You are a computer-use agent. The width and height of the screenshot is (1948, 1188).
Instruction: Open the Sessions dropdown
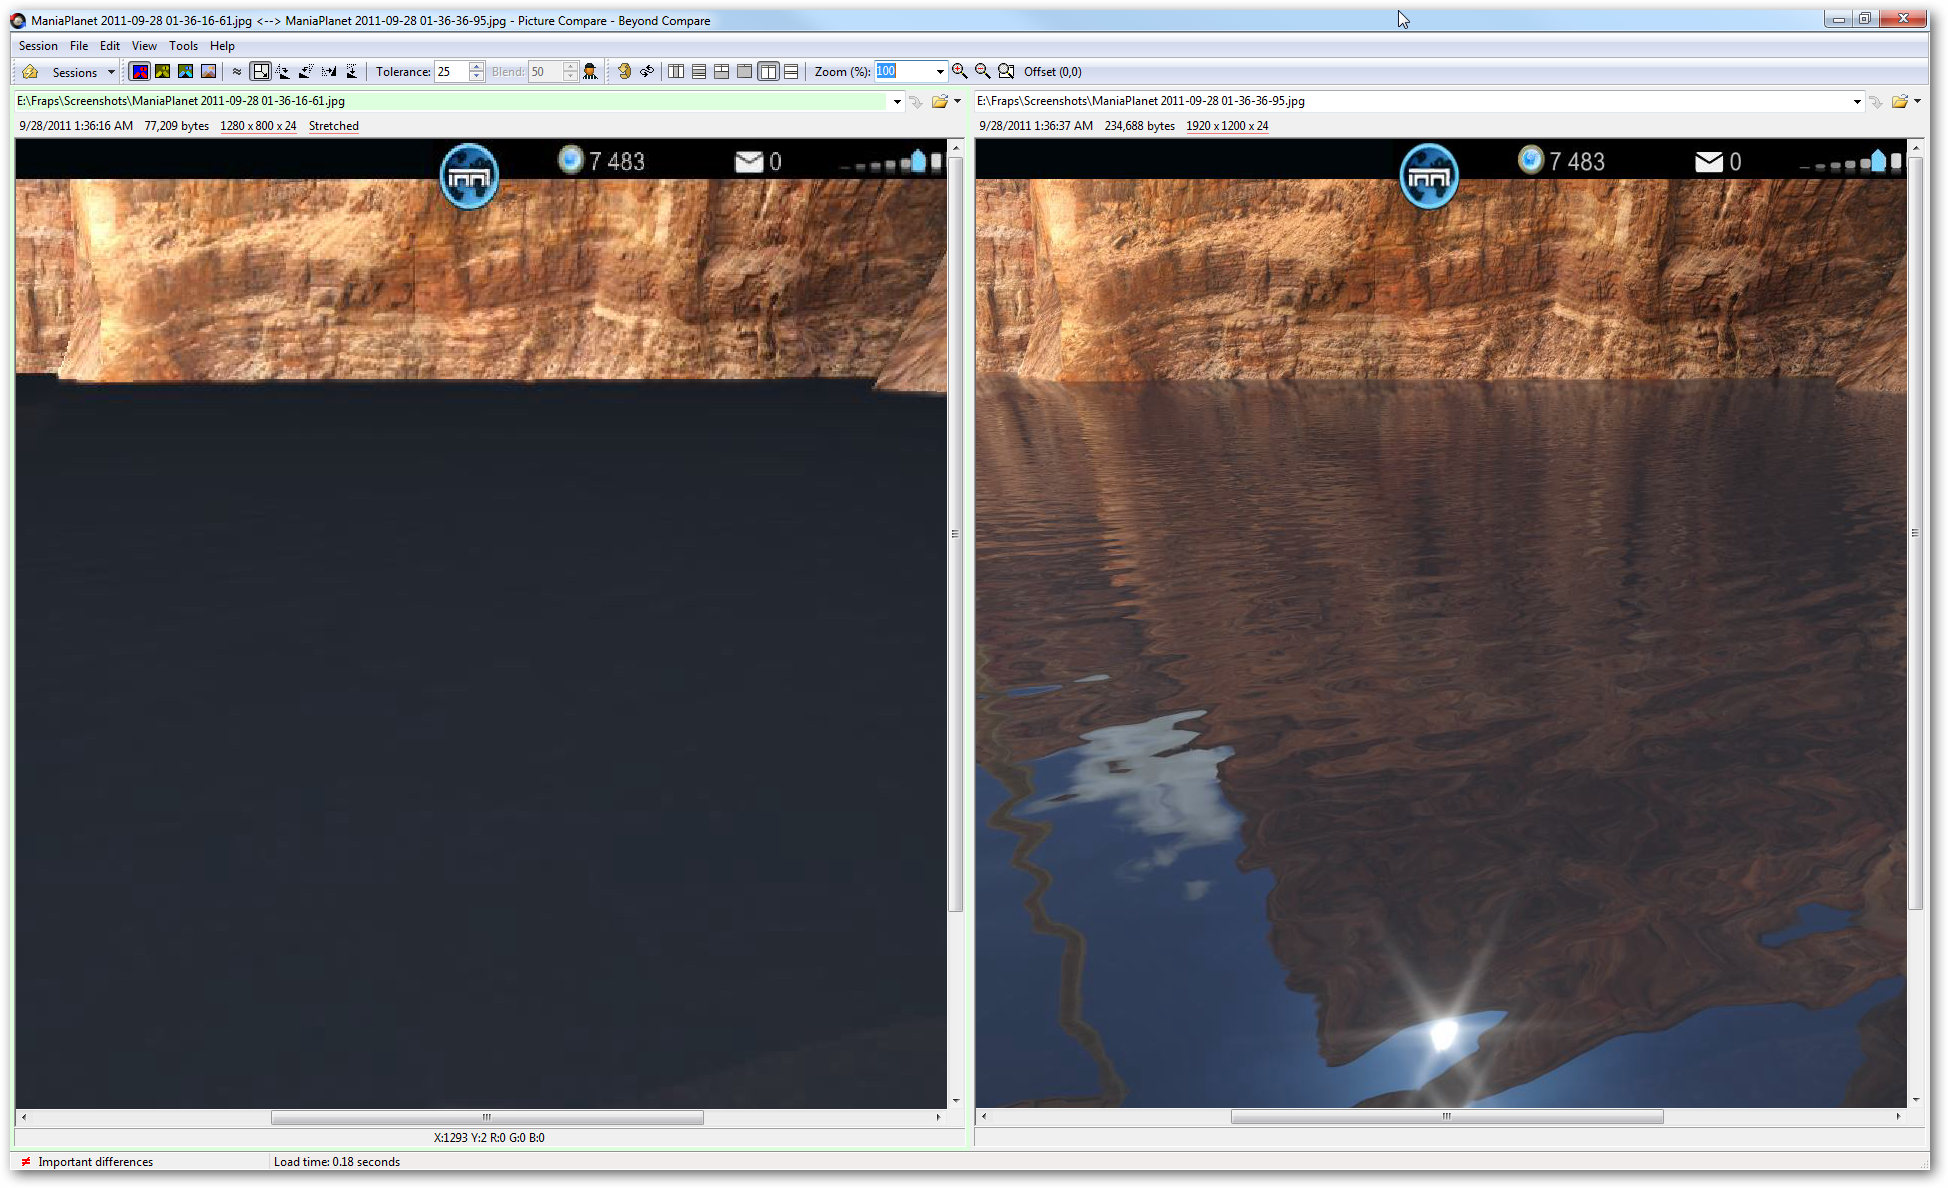83,72
